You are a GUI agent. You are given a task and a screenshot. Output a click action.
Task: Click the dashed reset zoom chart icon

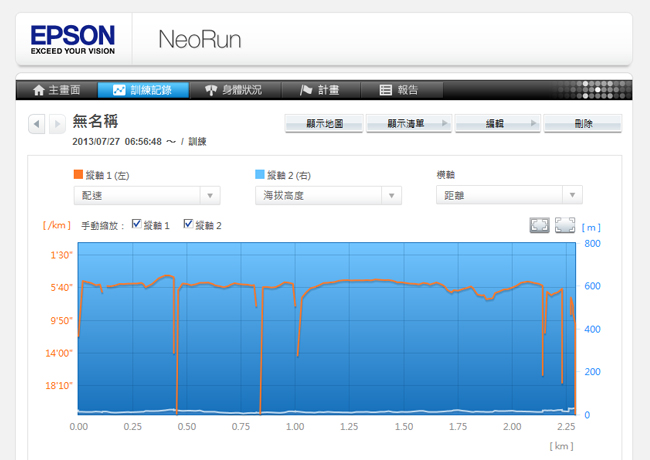coord(565,225)
